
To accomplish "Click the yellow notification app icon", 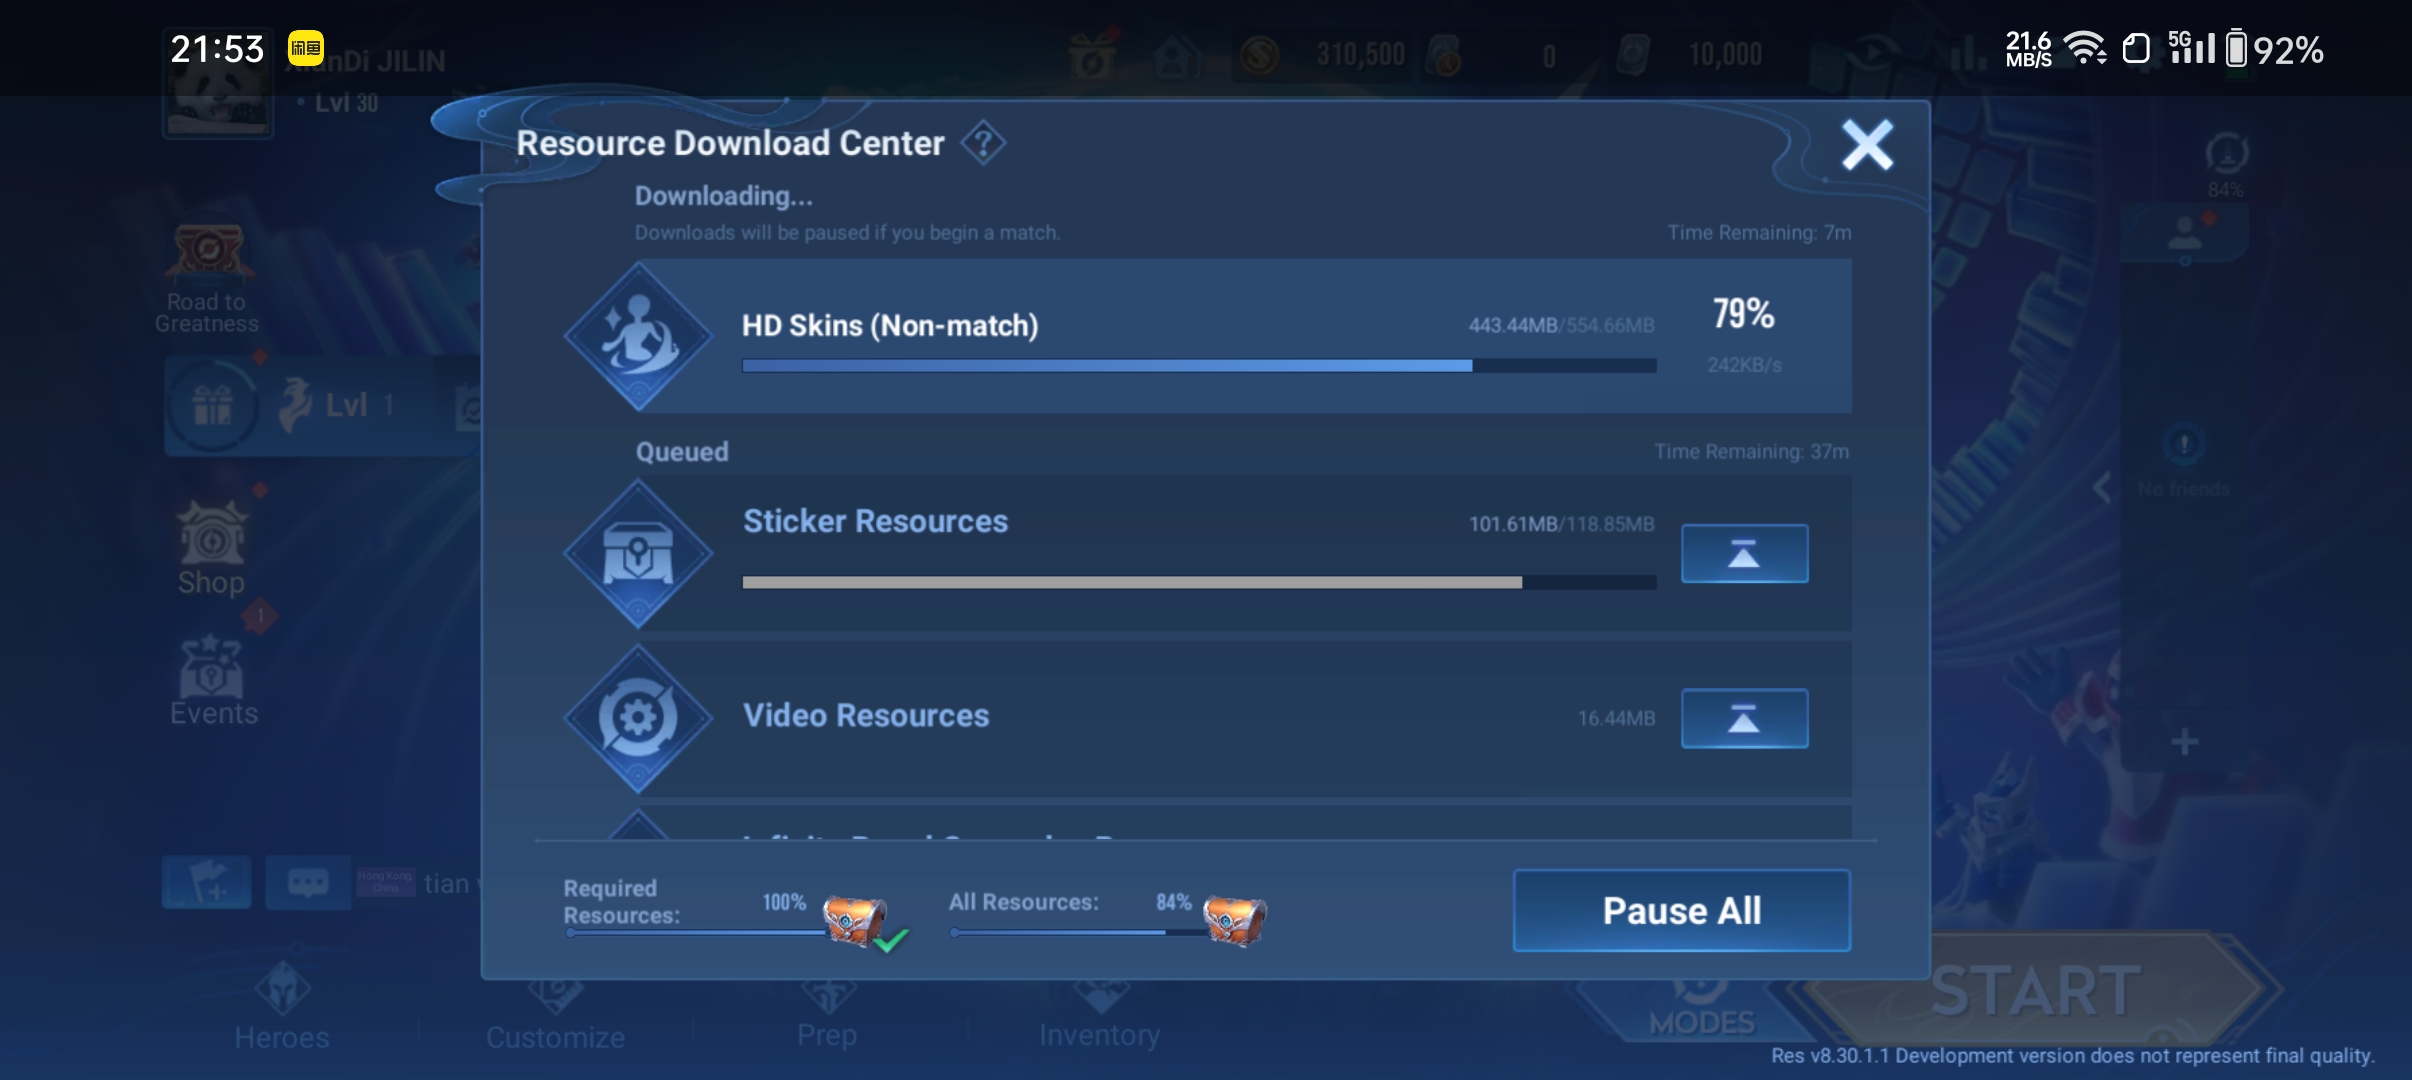I will tap(305, 48).
